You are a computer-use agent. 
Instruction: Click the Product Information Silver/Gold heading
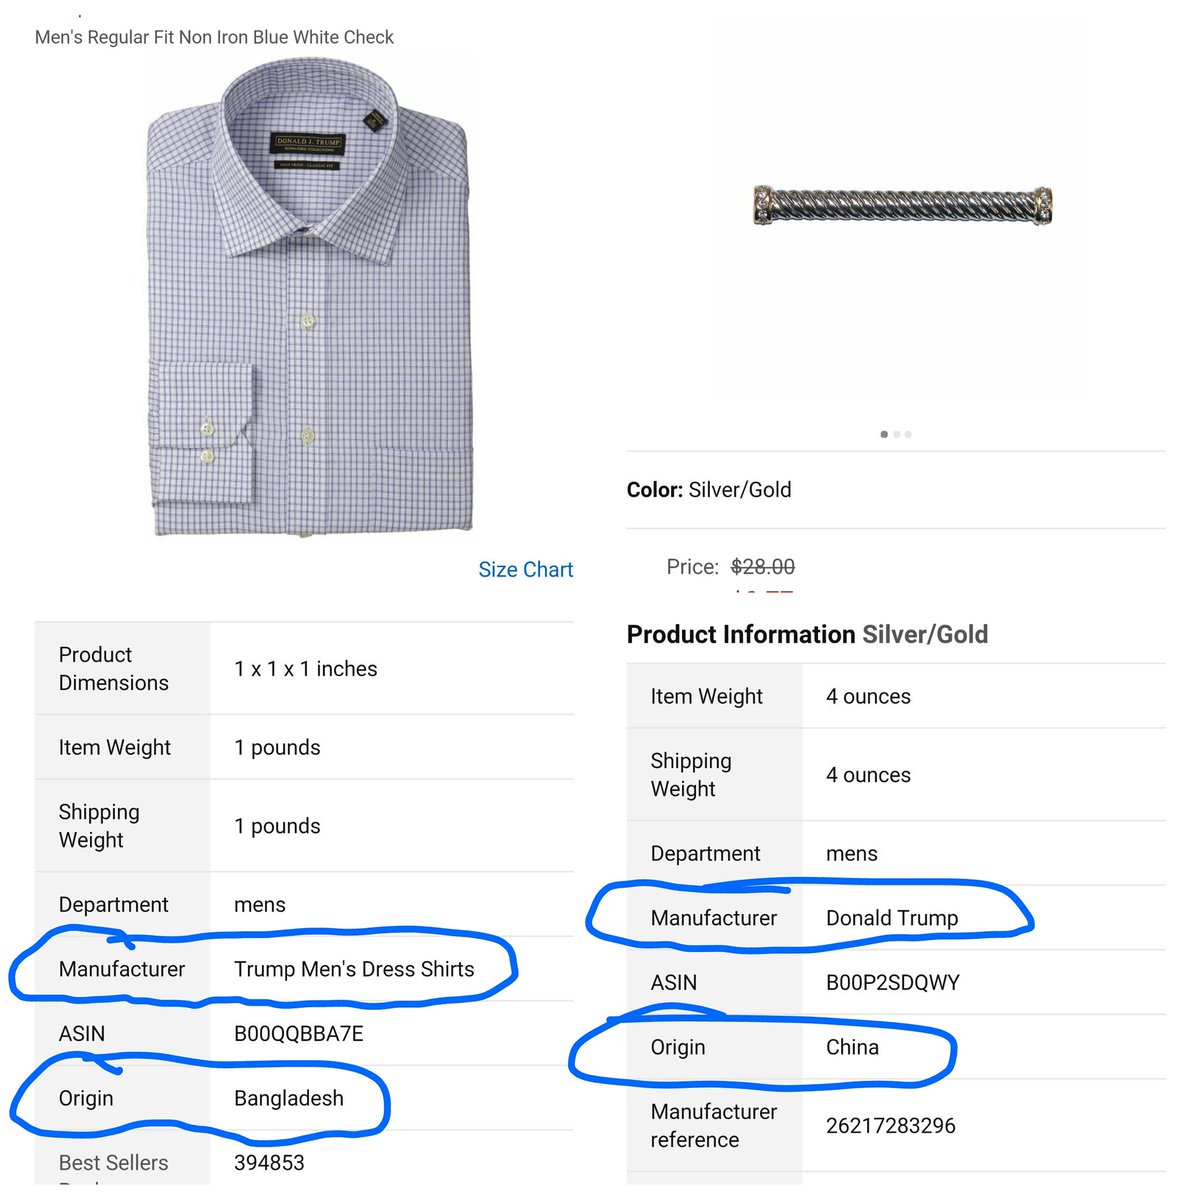(807, 634)
